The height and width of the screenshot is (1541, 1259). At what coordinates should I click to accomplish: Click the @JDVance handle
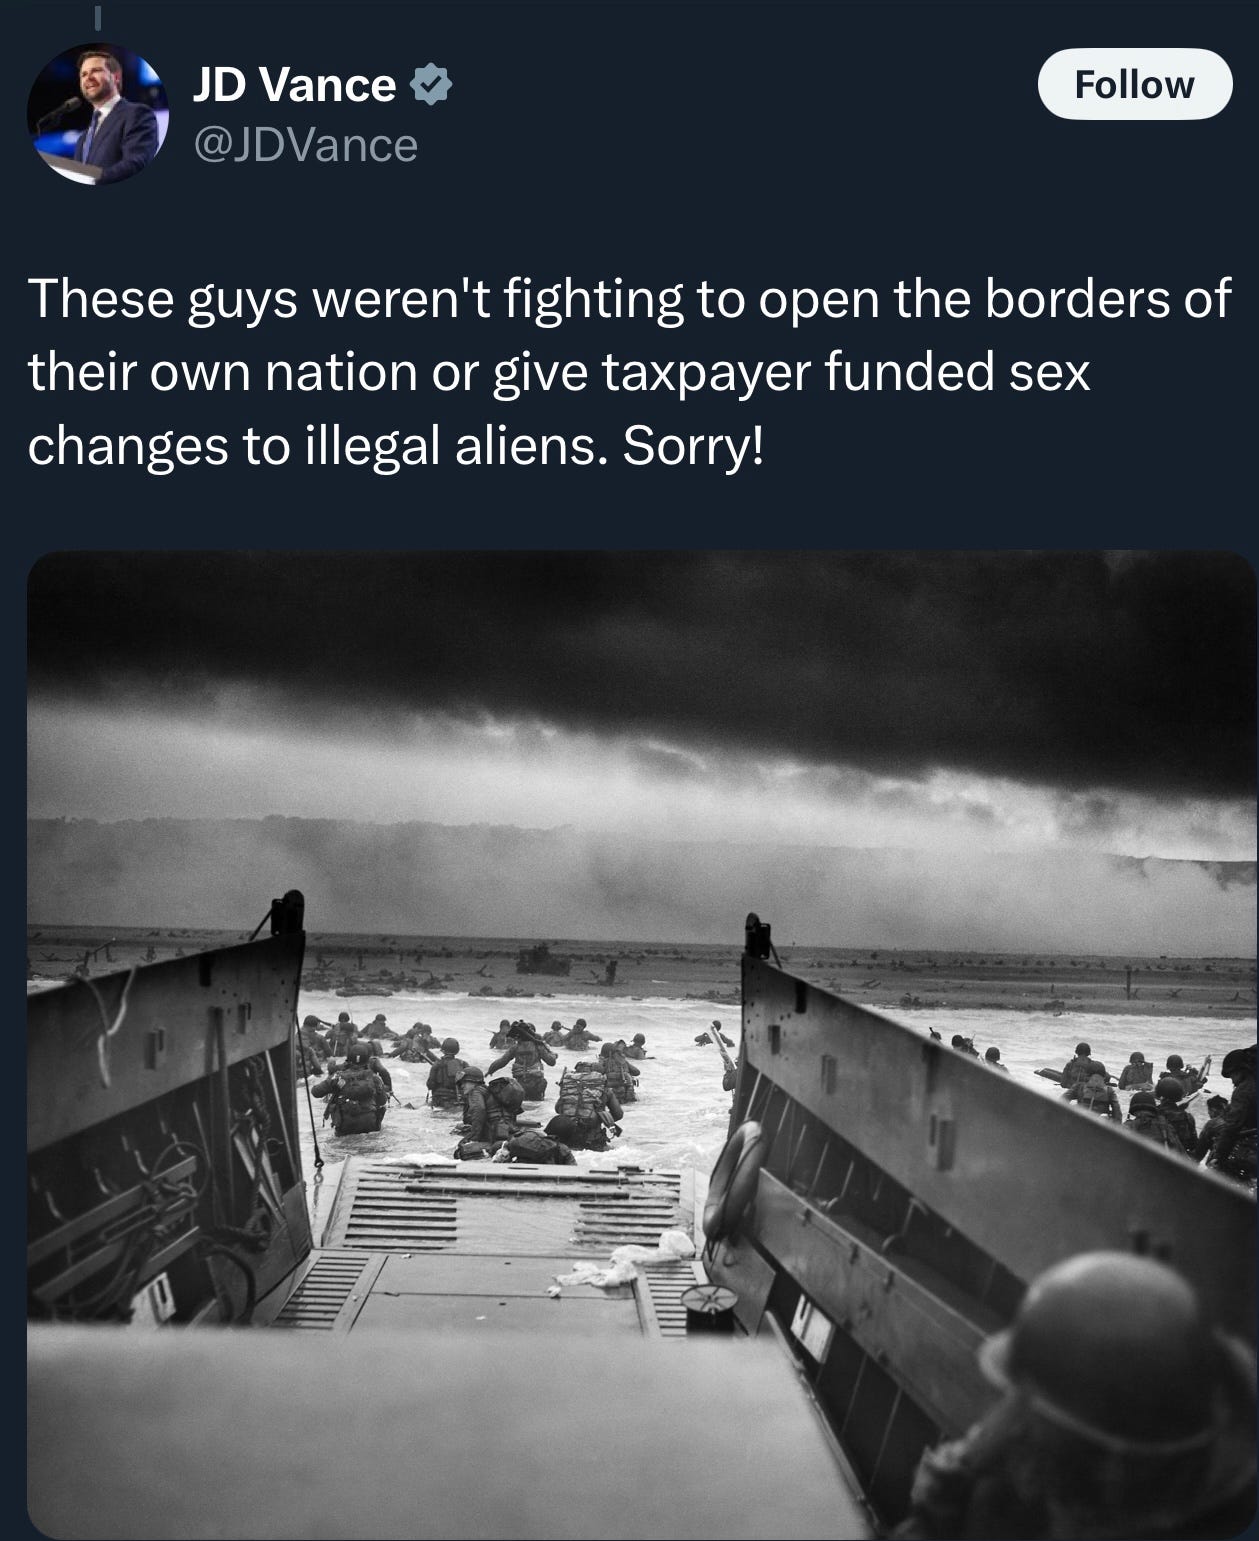pyautogui.click(x=304, y=146)
